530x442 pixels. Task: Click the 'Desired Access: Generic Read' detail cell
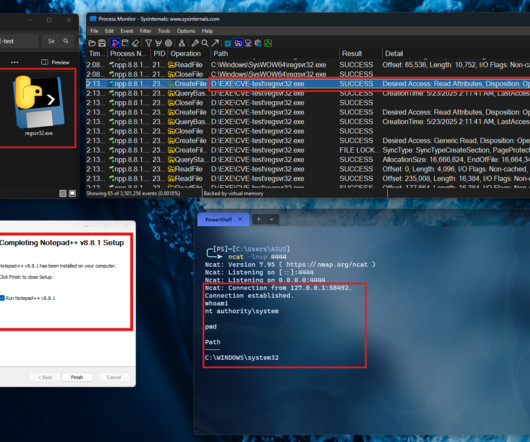456,141
